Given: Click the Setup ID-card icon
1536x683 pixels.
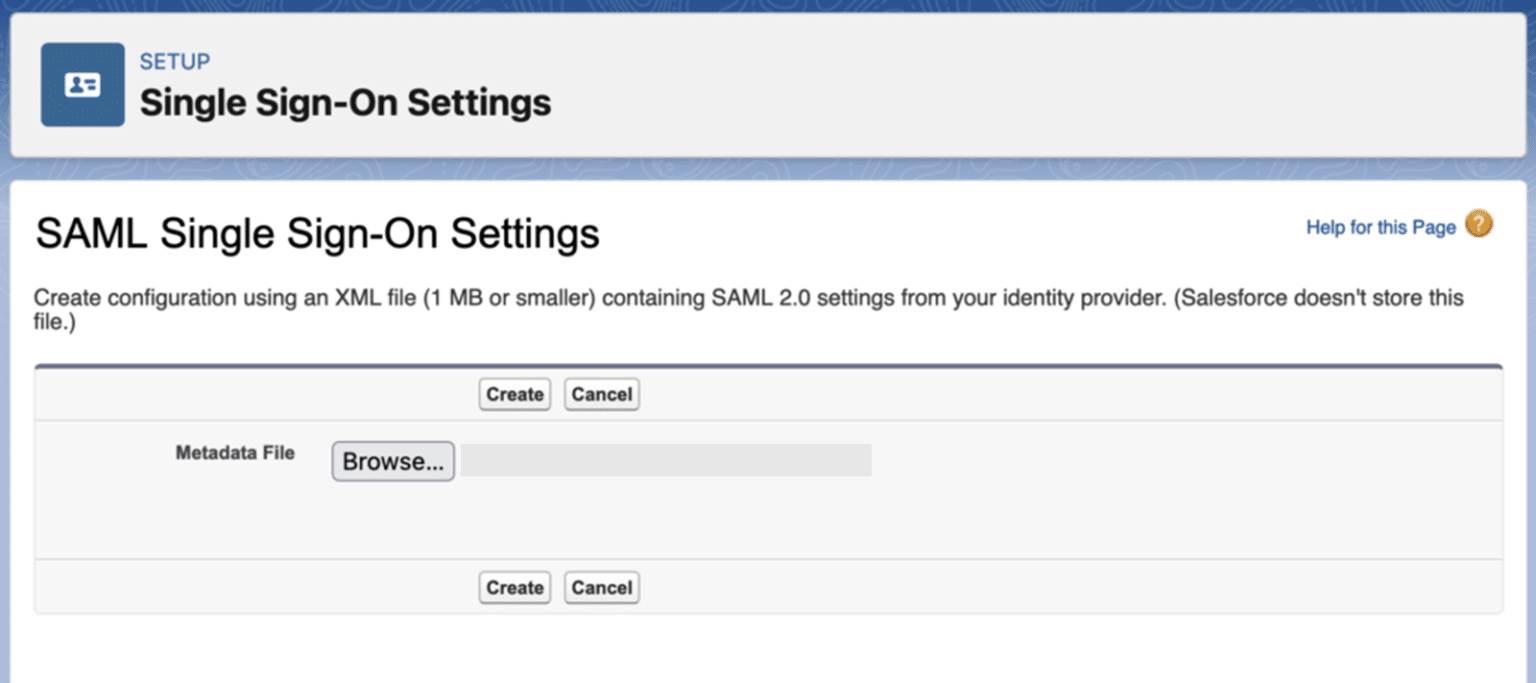Looking at the screenshot, I should tap(83, 85).
